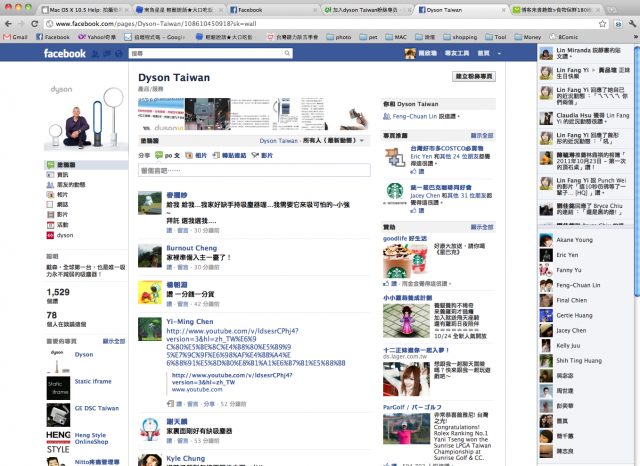Open the shopping bookmarks folder

click(x=460, y=37)
